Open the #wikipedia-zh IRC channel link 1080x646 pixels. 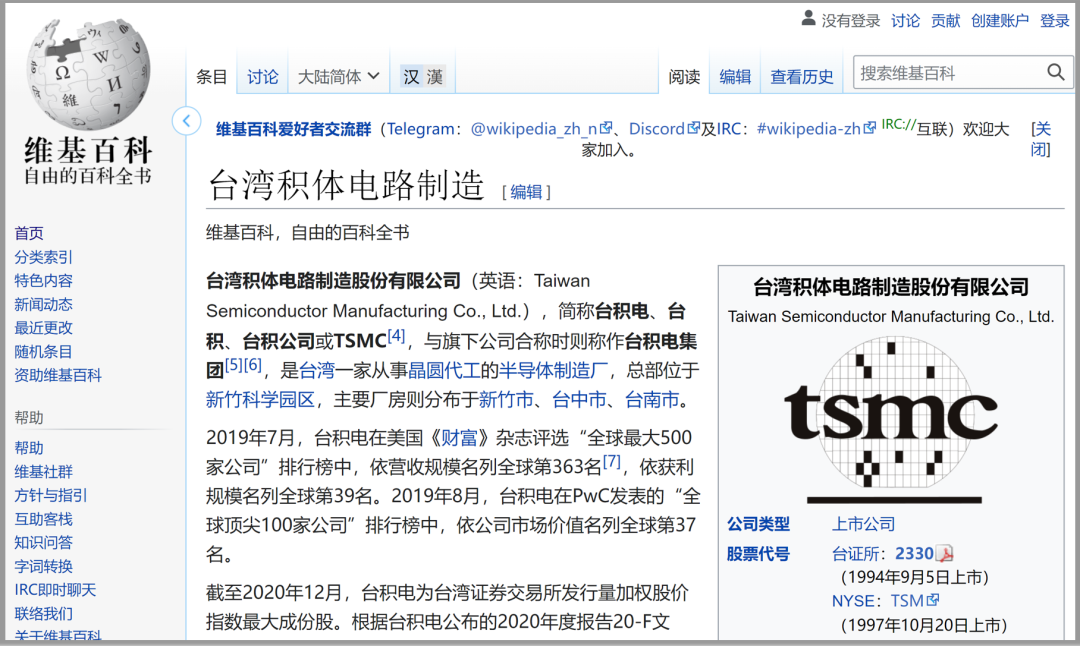click(809, 129)
